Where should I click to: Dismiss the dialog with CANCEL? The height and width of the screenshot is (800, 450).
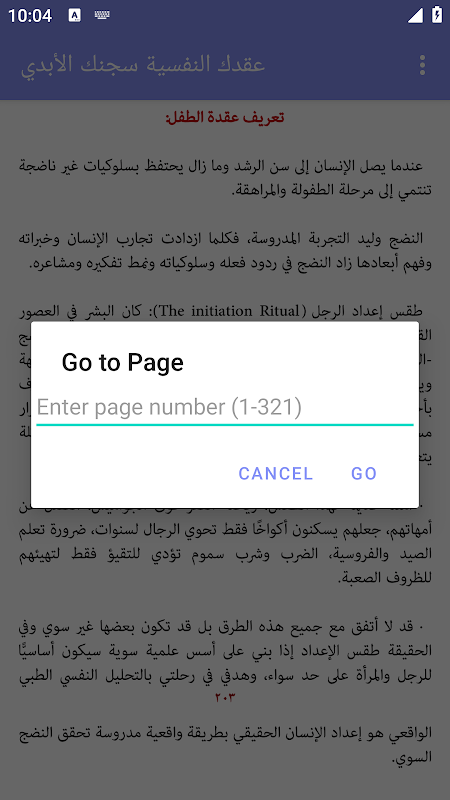(276, 473)
